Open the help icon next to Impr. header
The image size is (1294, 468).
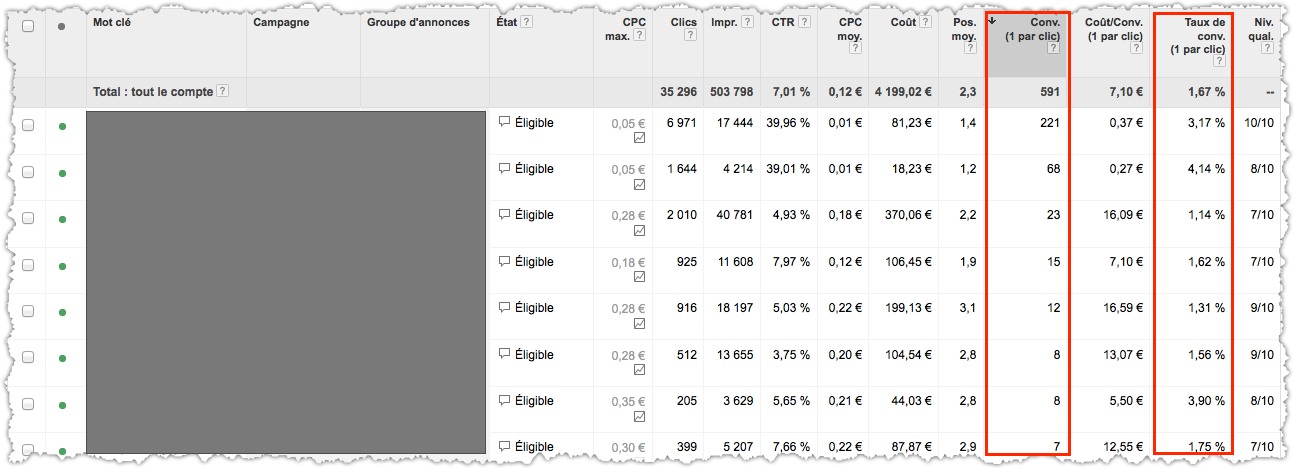tap(747, 22)
